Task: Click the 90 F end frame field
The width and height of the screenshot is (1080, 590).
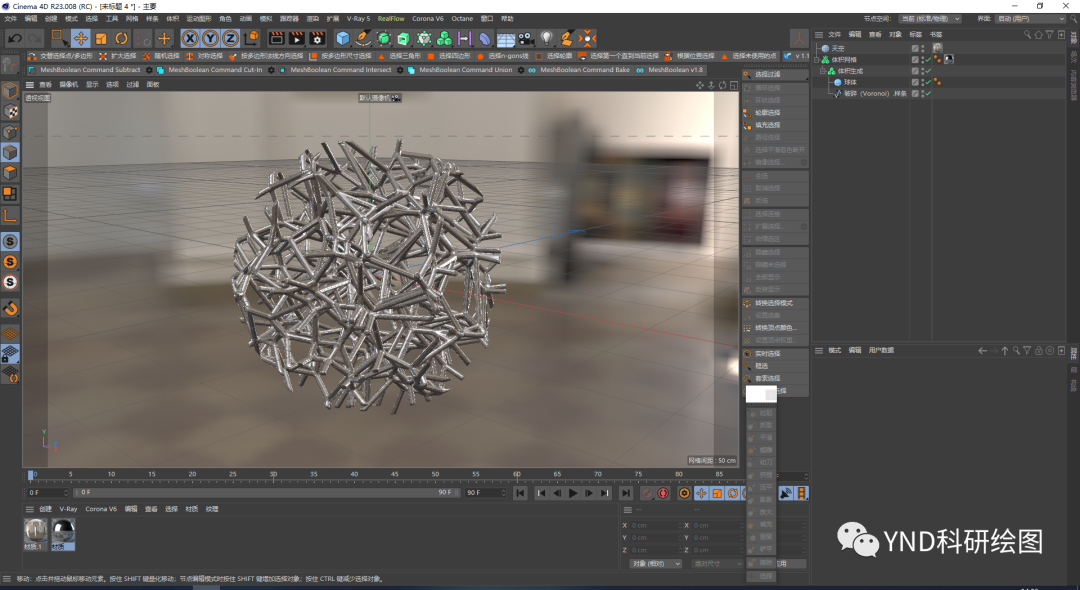Action: [486, 493]
